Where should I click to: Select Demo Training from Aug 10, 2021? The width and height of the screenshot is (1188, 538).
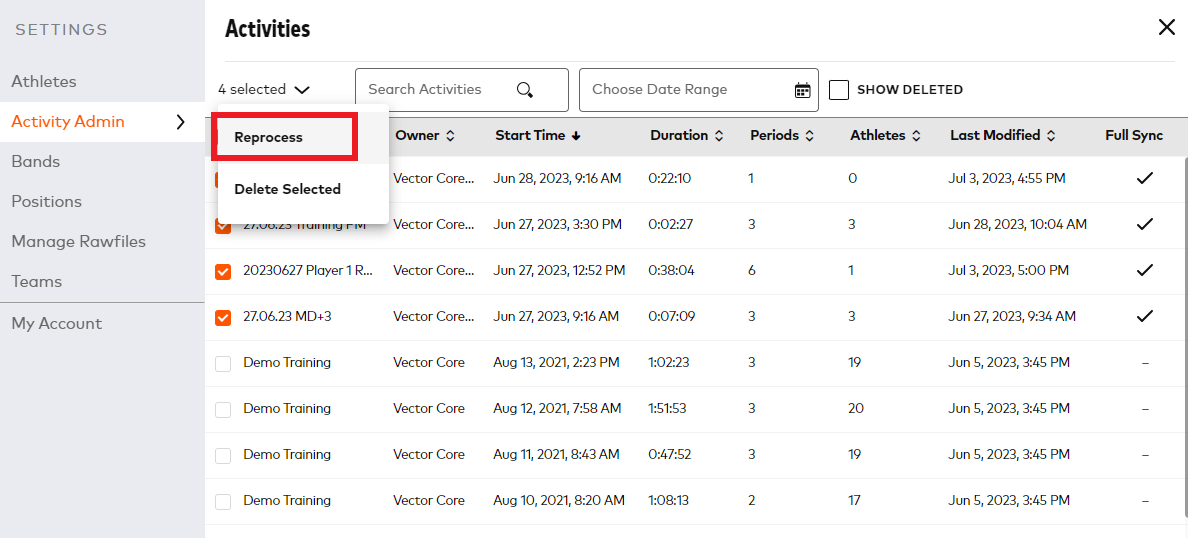223,502
